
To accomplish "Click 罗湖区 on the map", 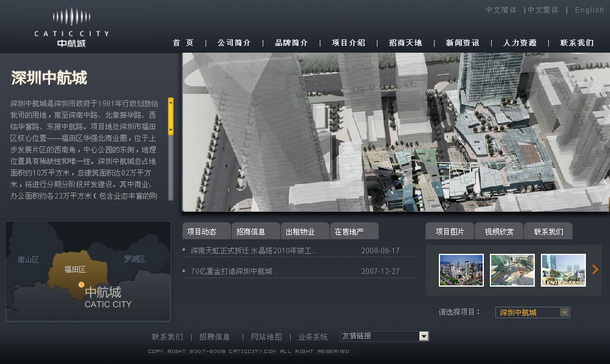I will [134, 259].
